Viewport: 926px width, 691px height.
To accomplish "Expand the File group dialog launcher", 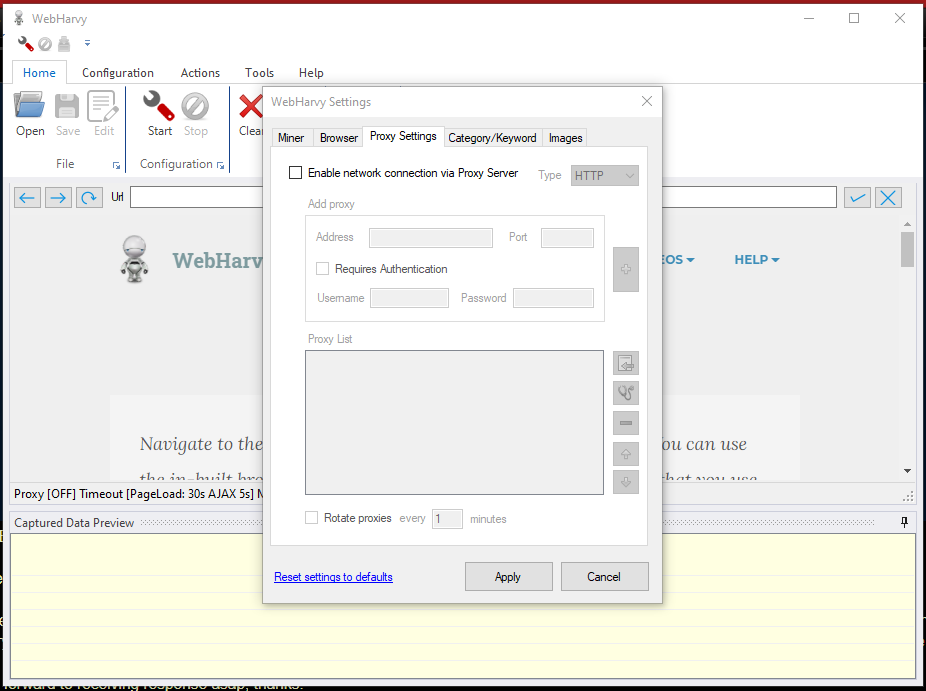I will click(x=116, y=166).
